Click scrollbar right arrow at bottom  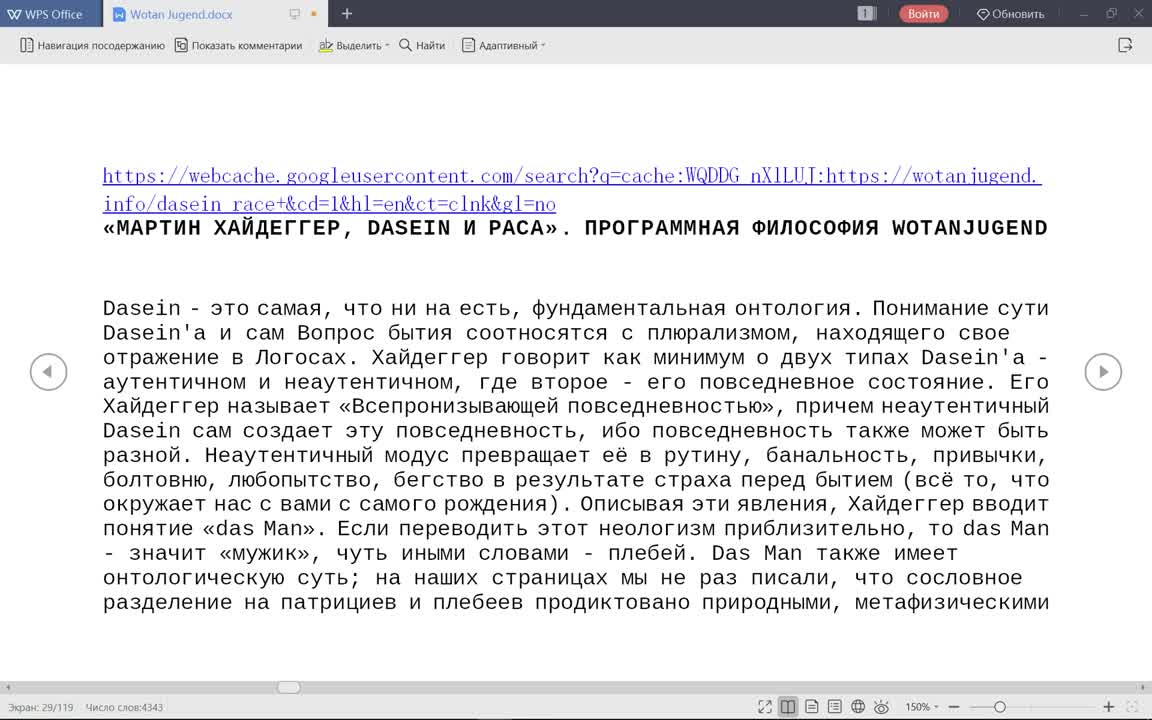(1143, 688)
